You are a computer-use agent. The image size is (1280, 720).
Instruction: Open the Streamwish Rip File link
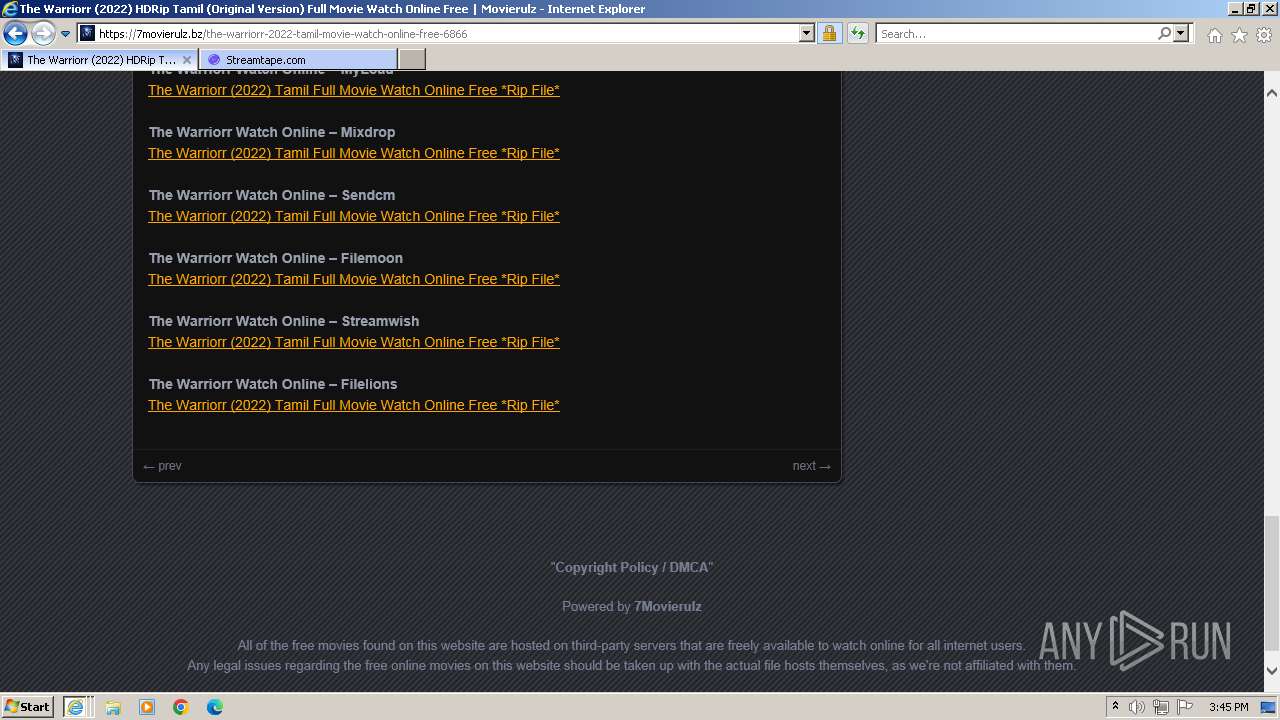tap(354, 342)
